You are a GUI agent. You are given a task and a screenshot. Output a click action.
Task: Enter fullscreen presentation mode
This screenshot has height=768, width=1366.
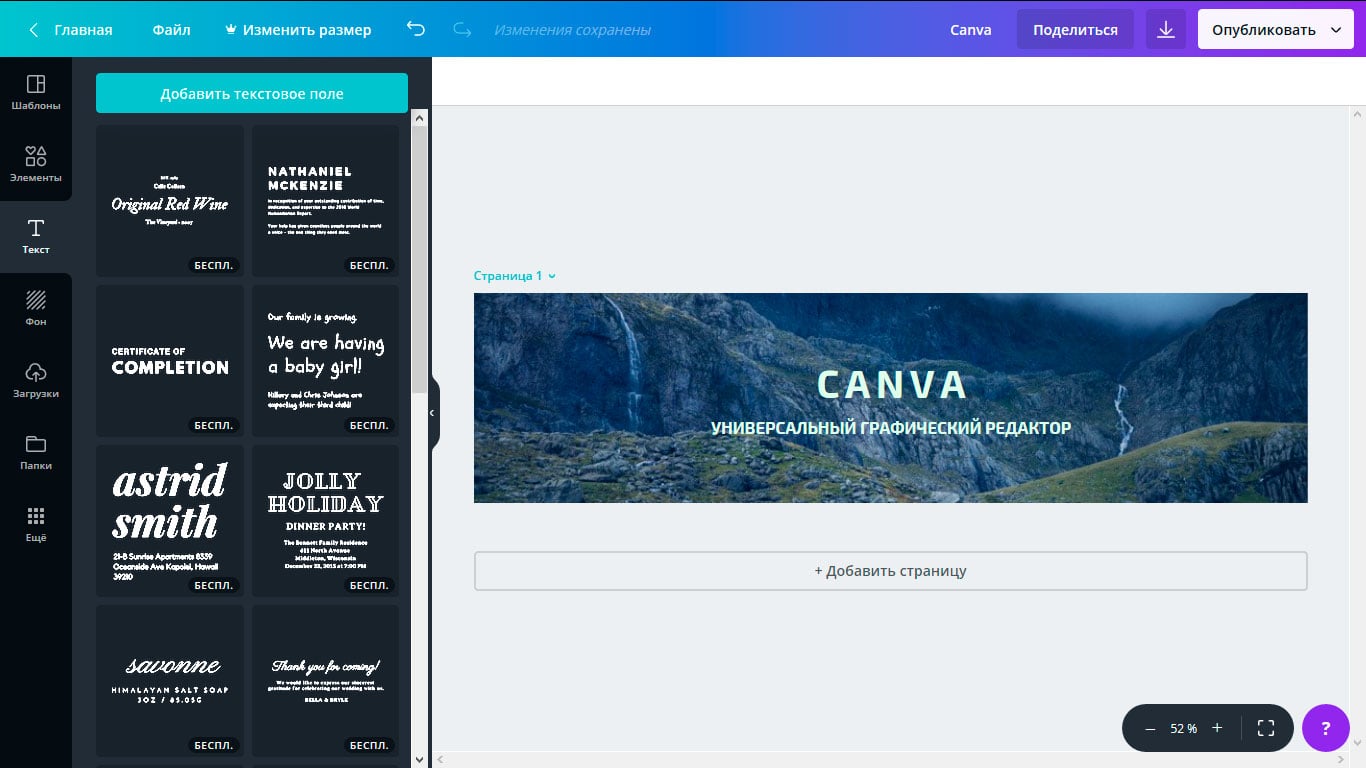pos(1265,728)
